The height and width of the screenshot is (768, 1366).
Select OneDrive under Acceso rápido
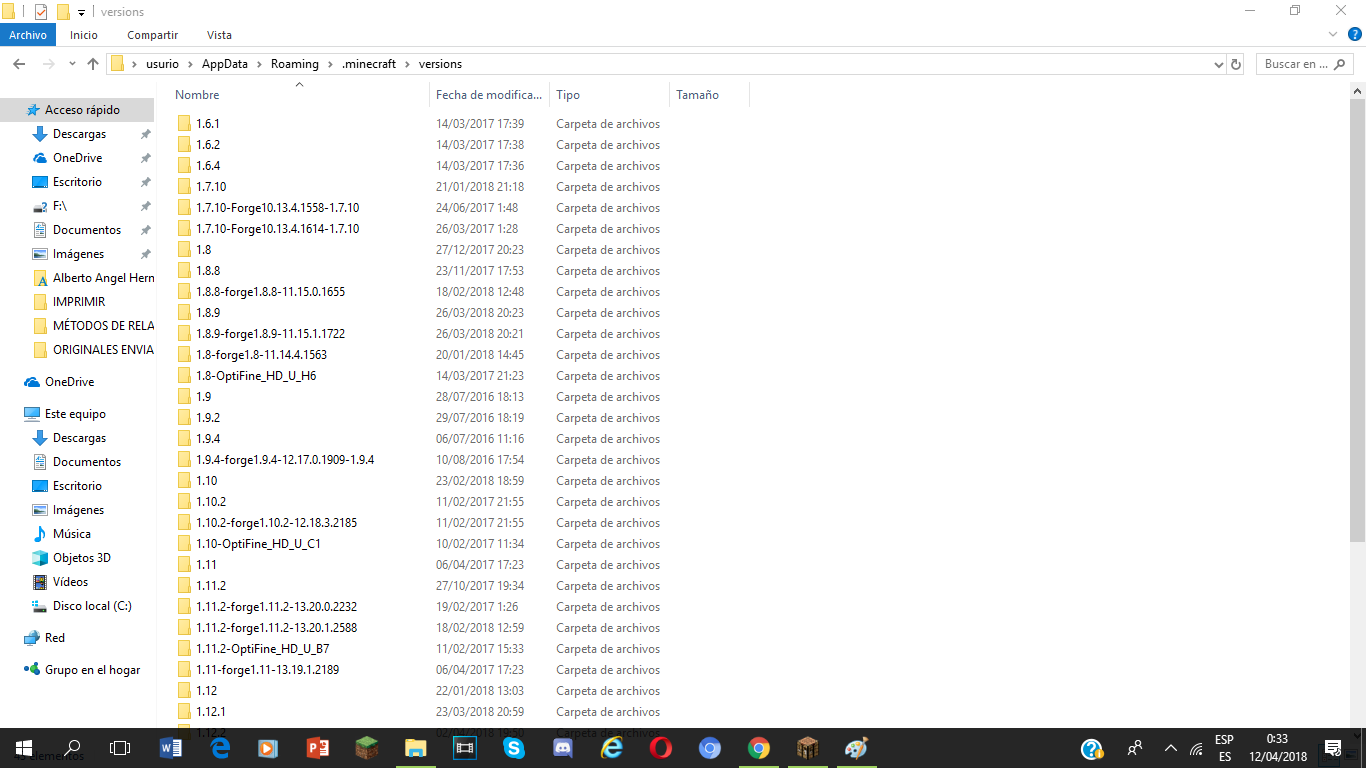coord(77,158)
